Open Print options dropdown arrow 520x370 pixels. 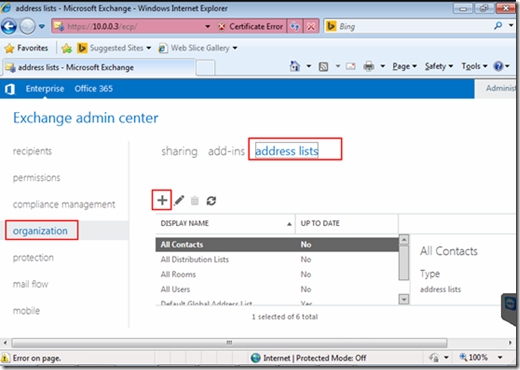point(383,66)
